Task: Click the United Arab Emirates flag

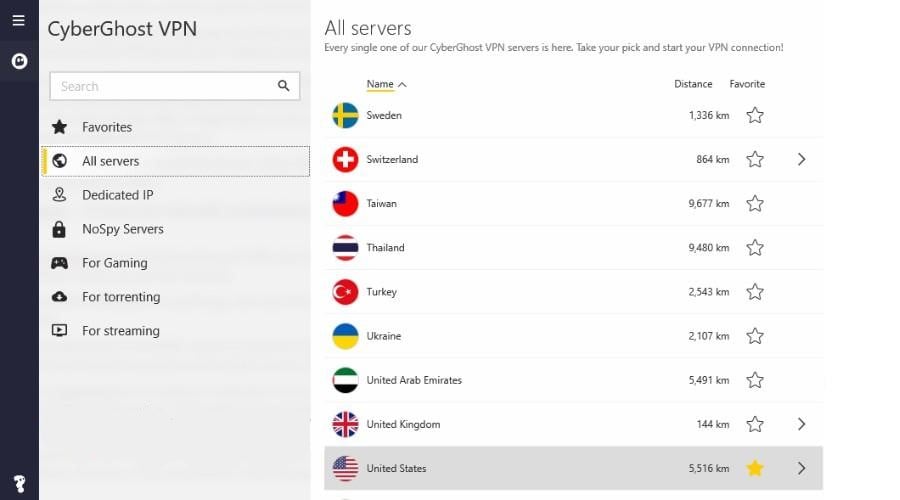Action: click(x=345, y=380)
